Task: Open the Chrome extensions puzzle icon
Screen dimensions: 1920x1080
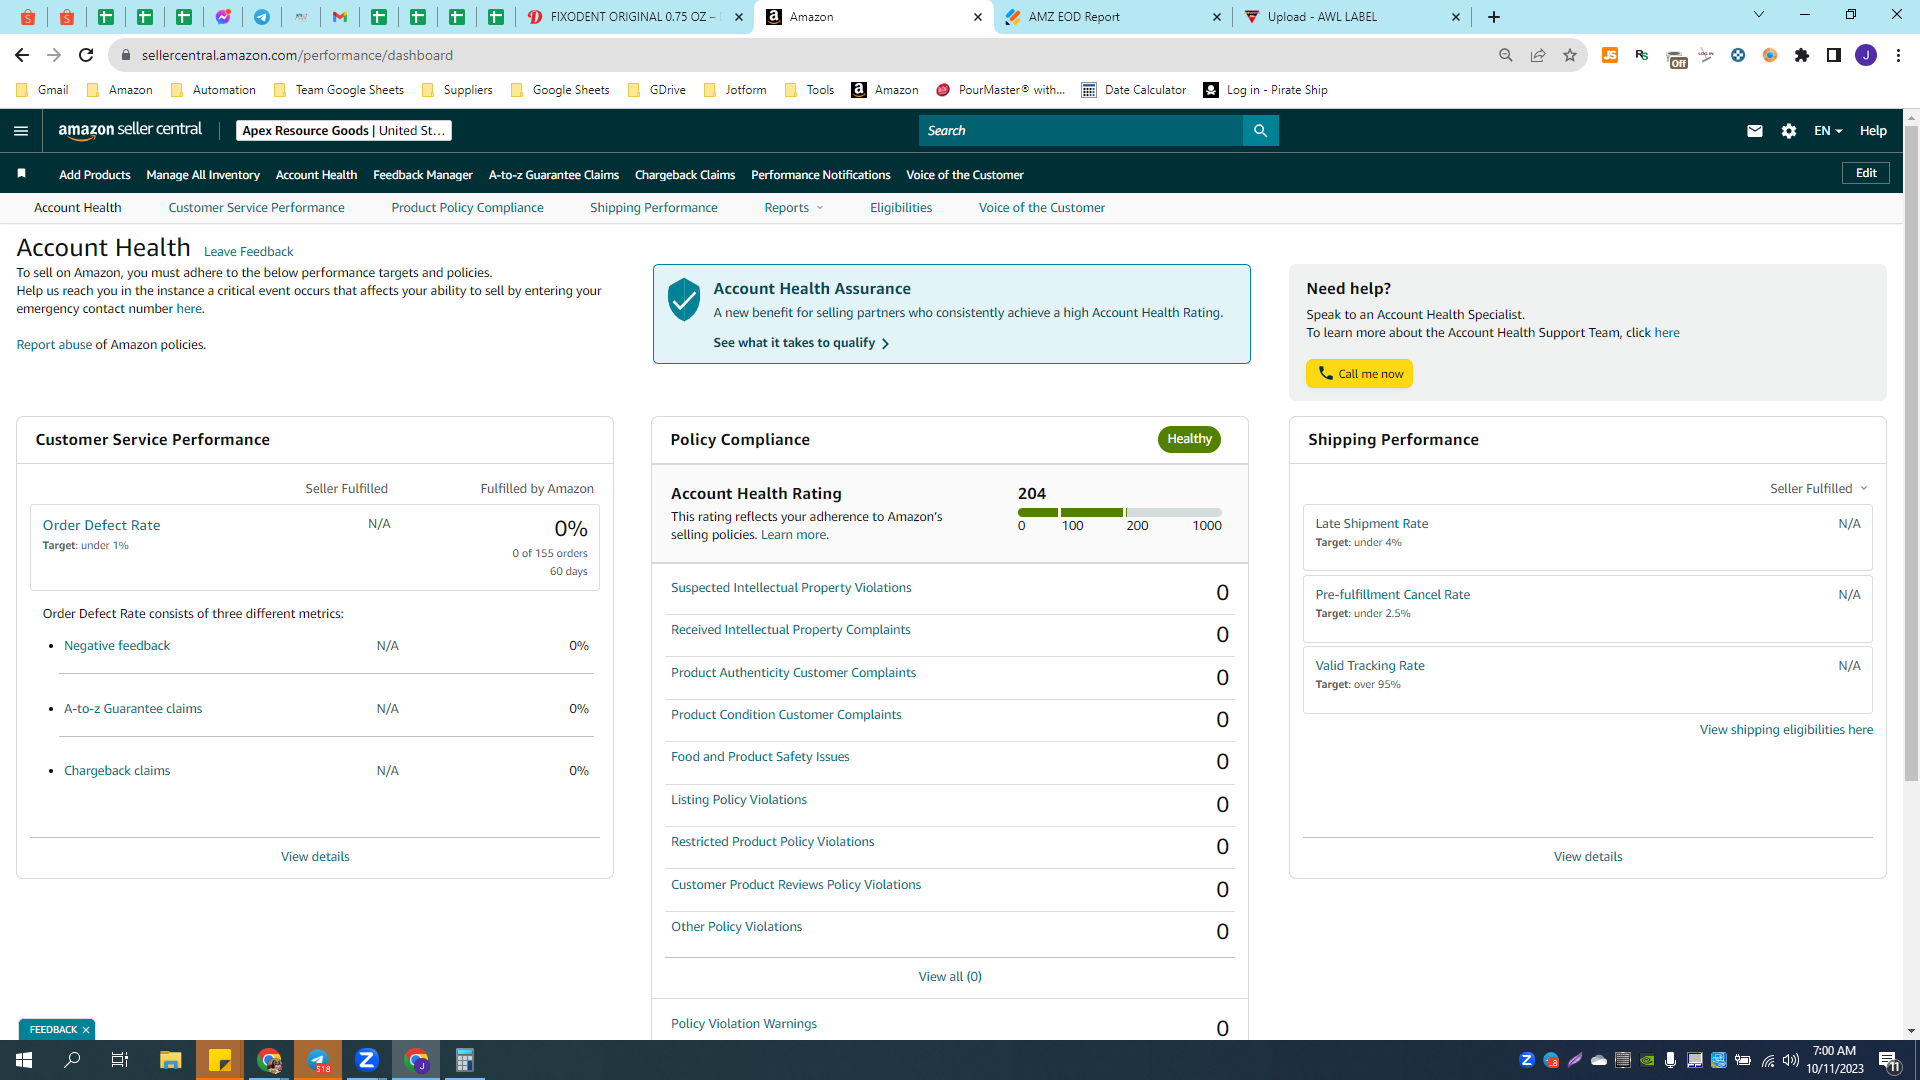Action: point(1802,55)
